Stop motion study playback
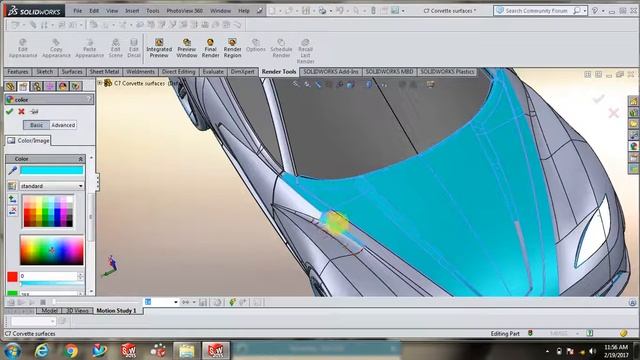Screen dimensions: 640x360 (x=42, y=302)
